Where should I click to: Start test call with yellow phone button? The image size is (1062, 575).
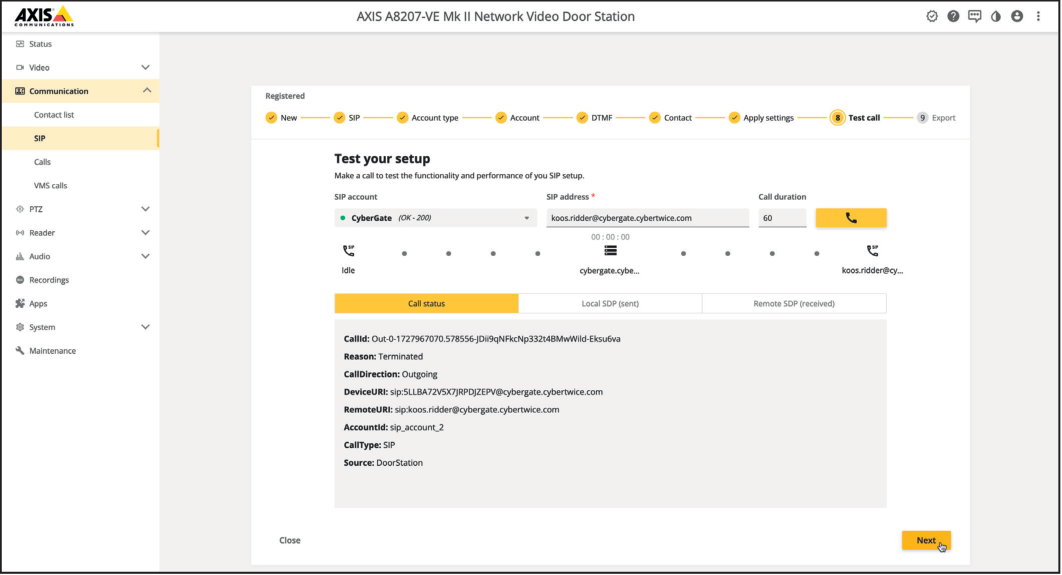pyautogui.click(x=851, y=218)
